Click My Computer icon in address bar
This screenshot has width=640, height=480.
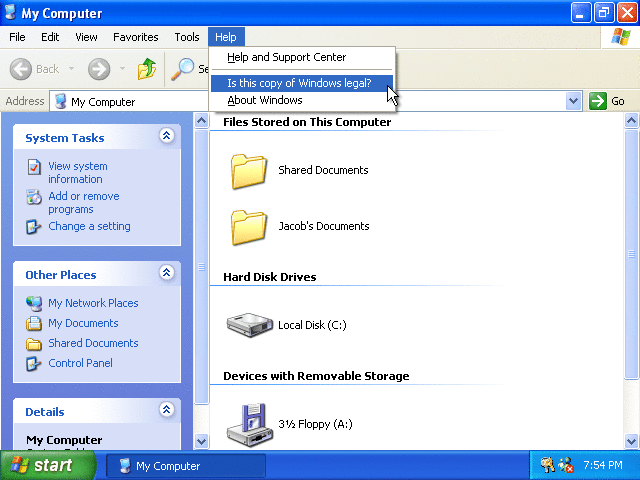[x=60, y=101]
